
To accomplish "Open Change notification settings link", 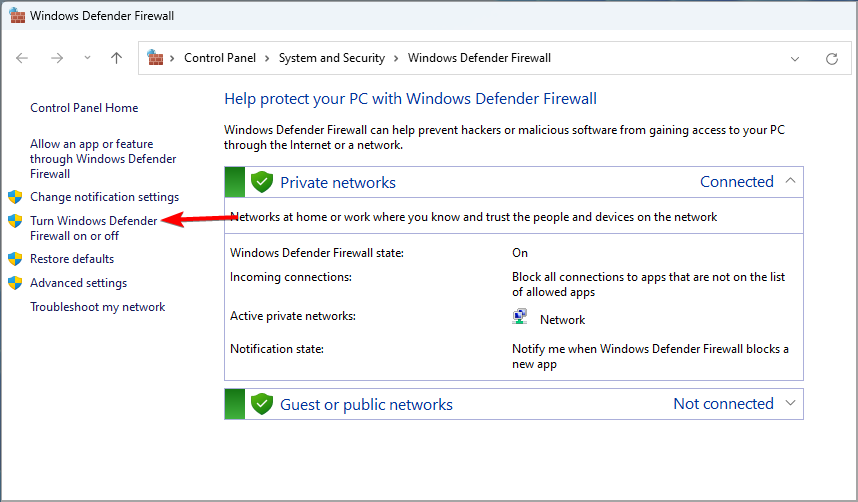I will point(104,197).
